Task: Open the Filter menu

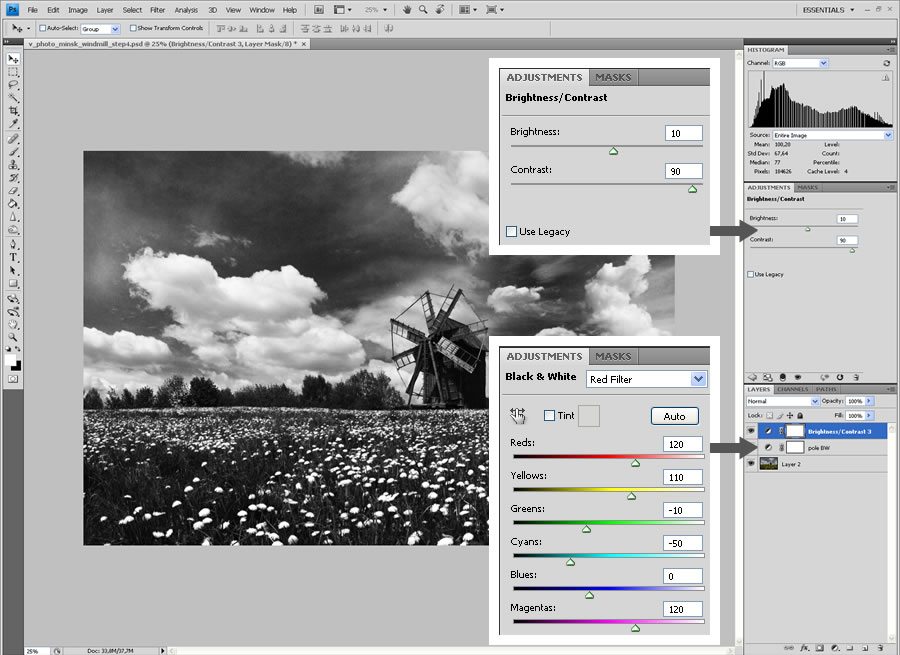Action: [x=157, y=9]
